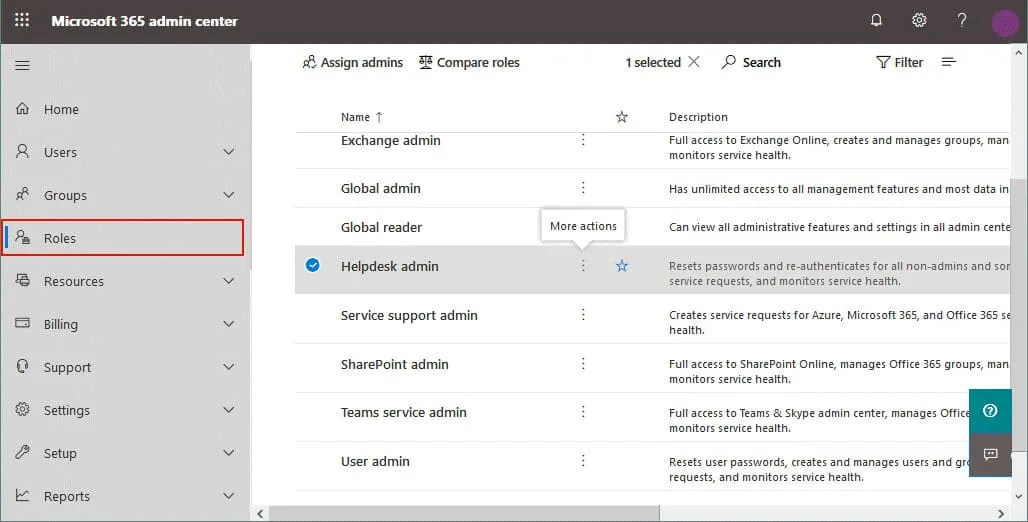The height and width of the screenshot is (522, 1028).
Task: Click the help question mark in header
Action: (962, 21)
